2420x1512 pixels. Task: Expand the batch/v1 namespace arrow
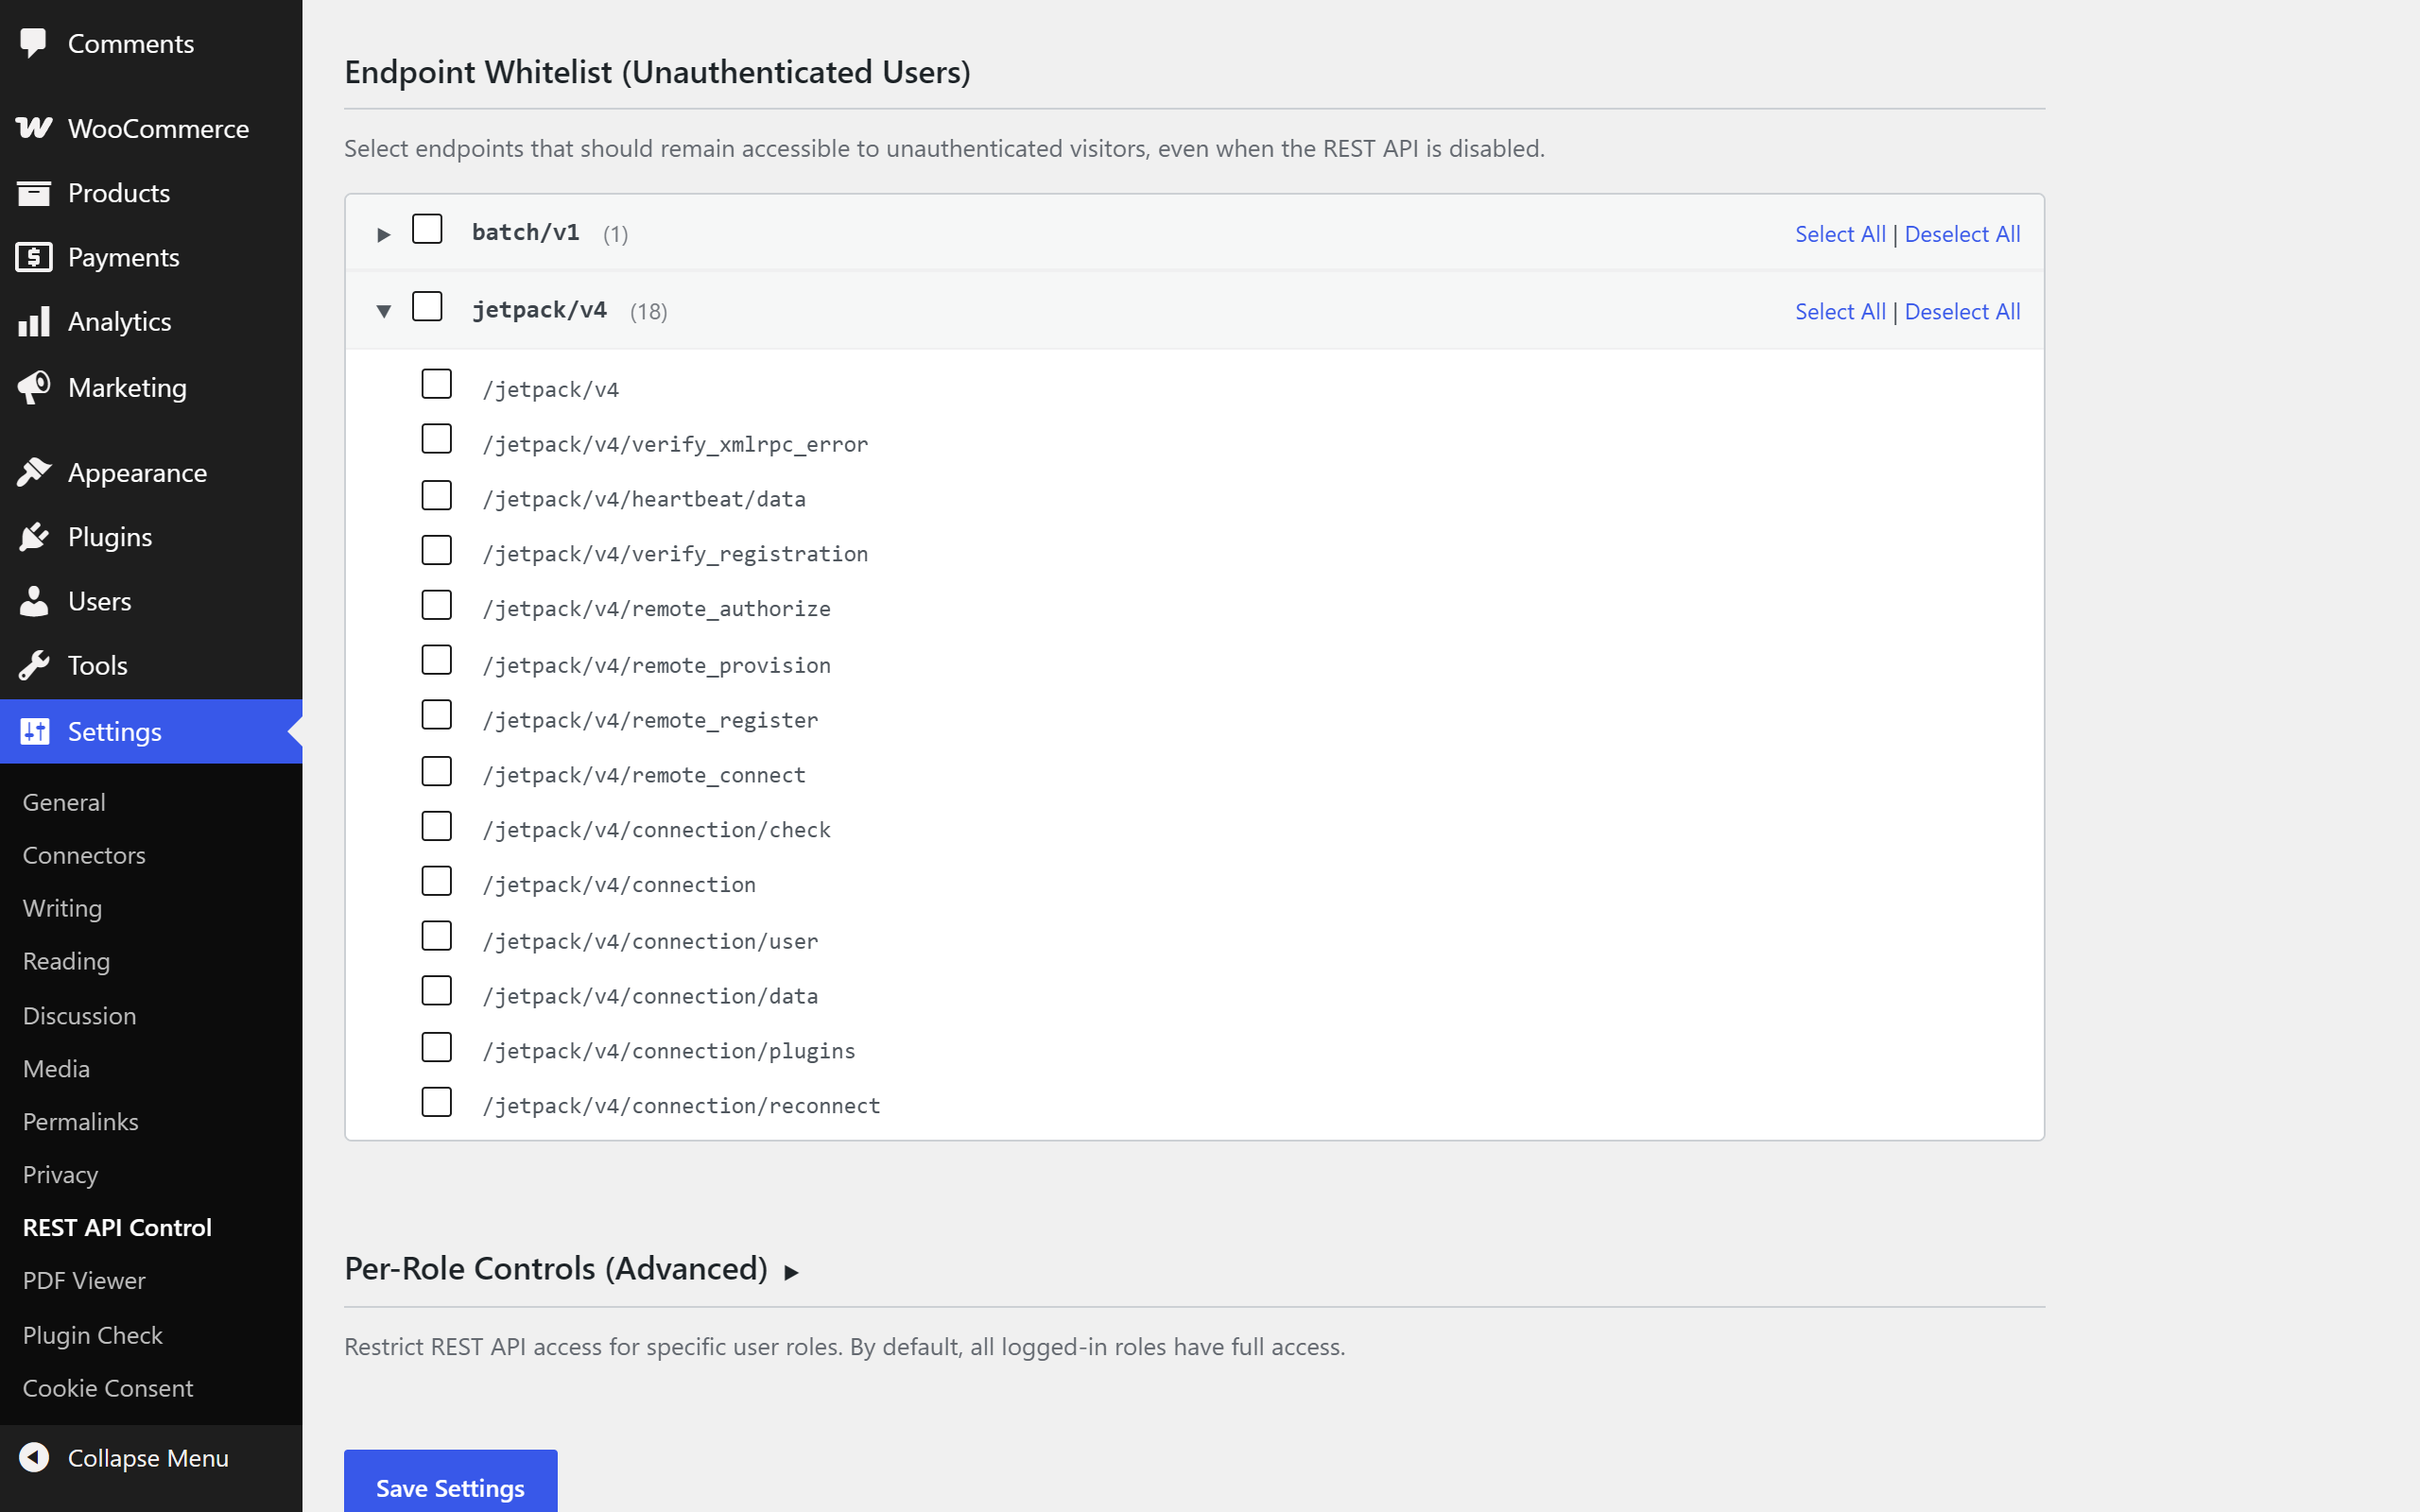point(383,234)
